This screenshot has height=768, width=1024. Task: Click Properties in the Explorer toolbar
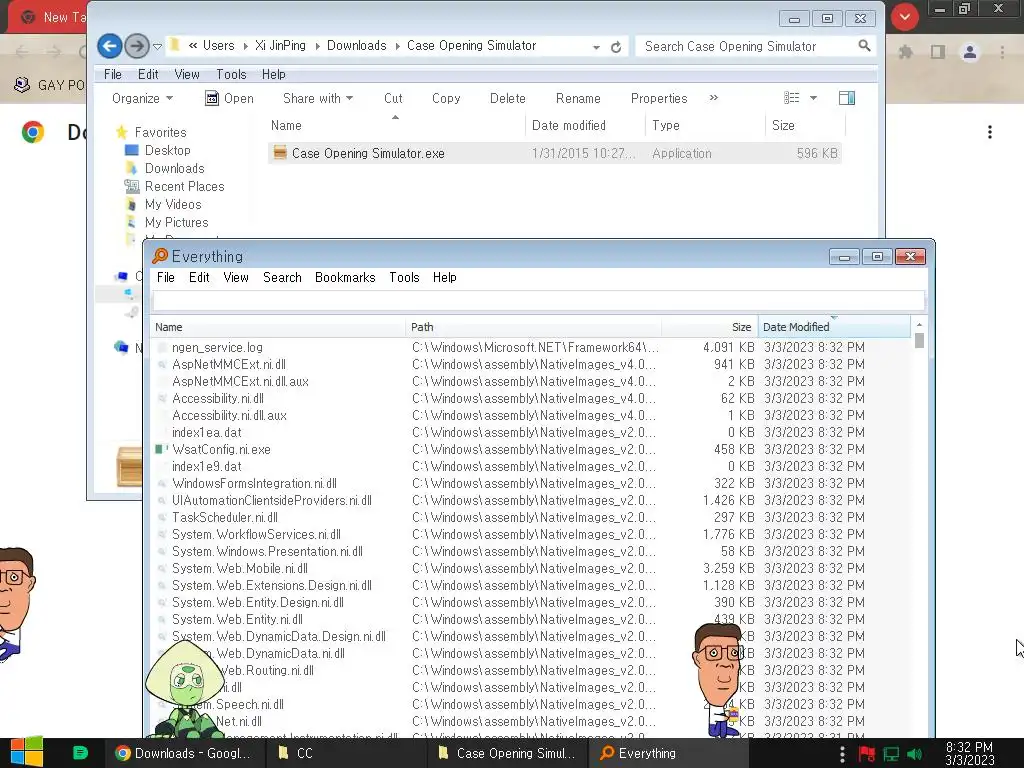[659, 98]
